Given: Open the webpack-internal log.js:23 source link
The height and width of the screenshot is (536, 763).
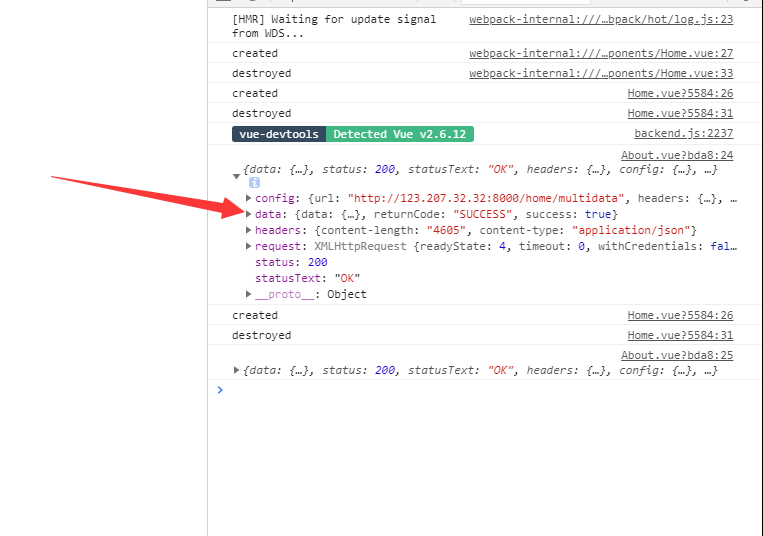Looking at the screenshot, I should coord(601,19).
